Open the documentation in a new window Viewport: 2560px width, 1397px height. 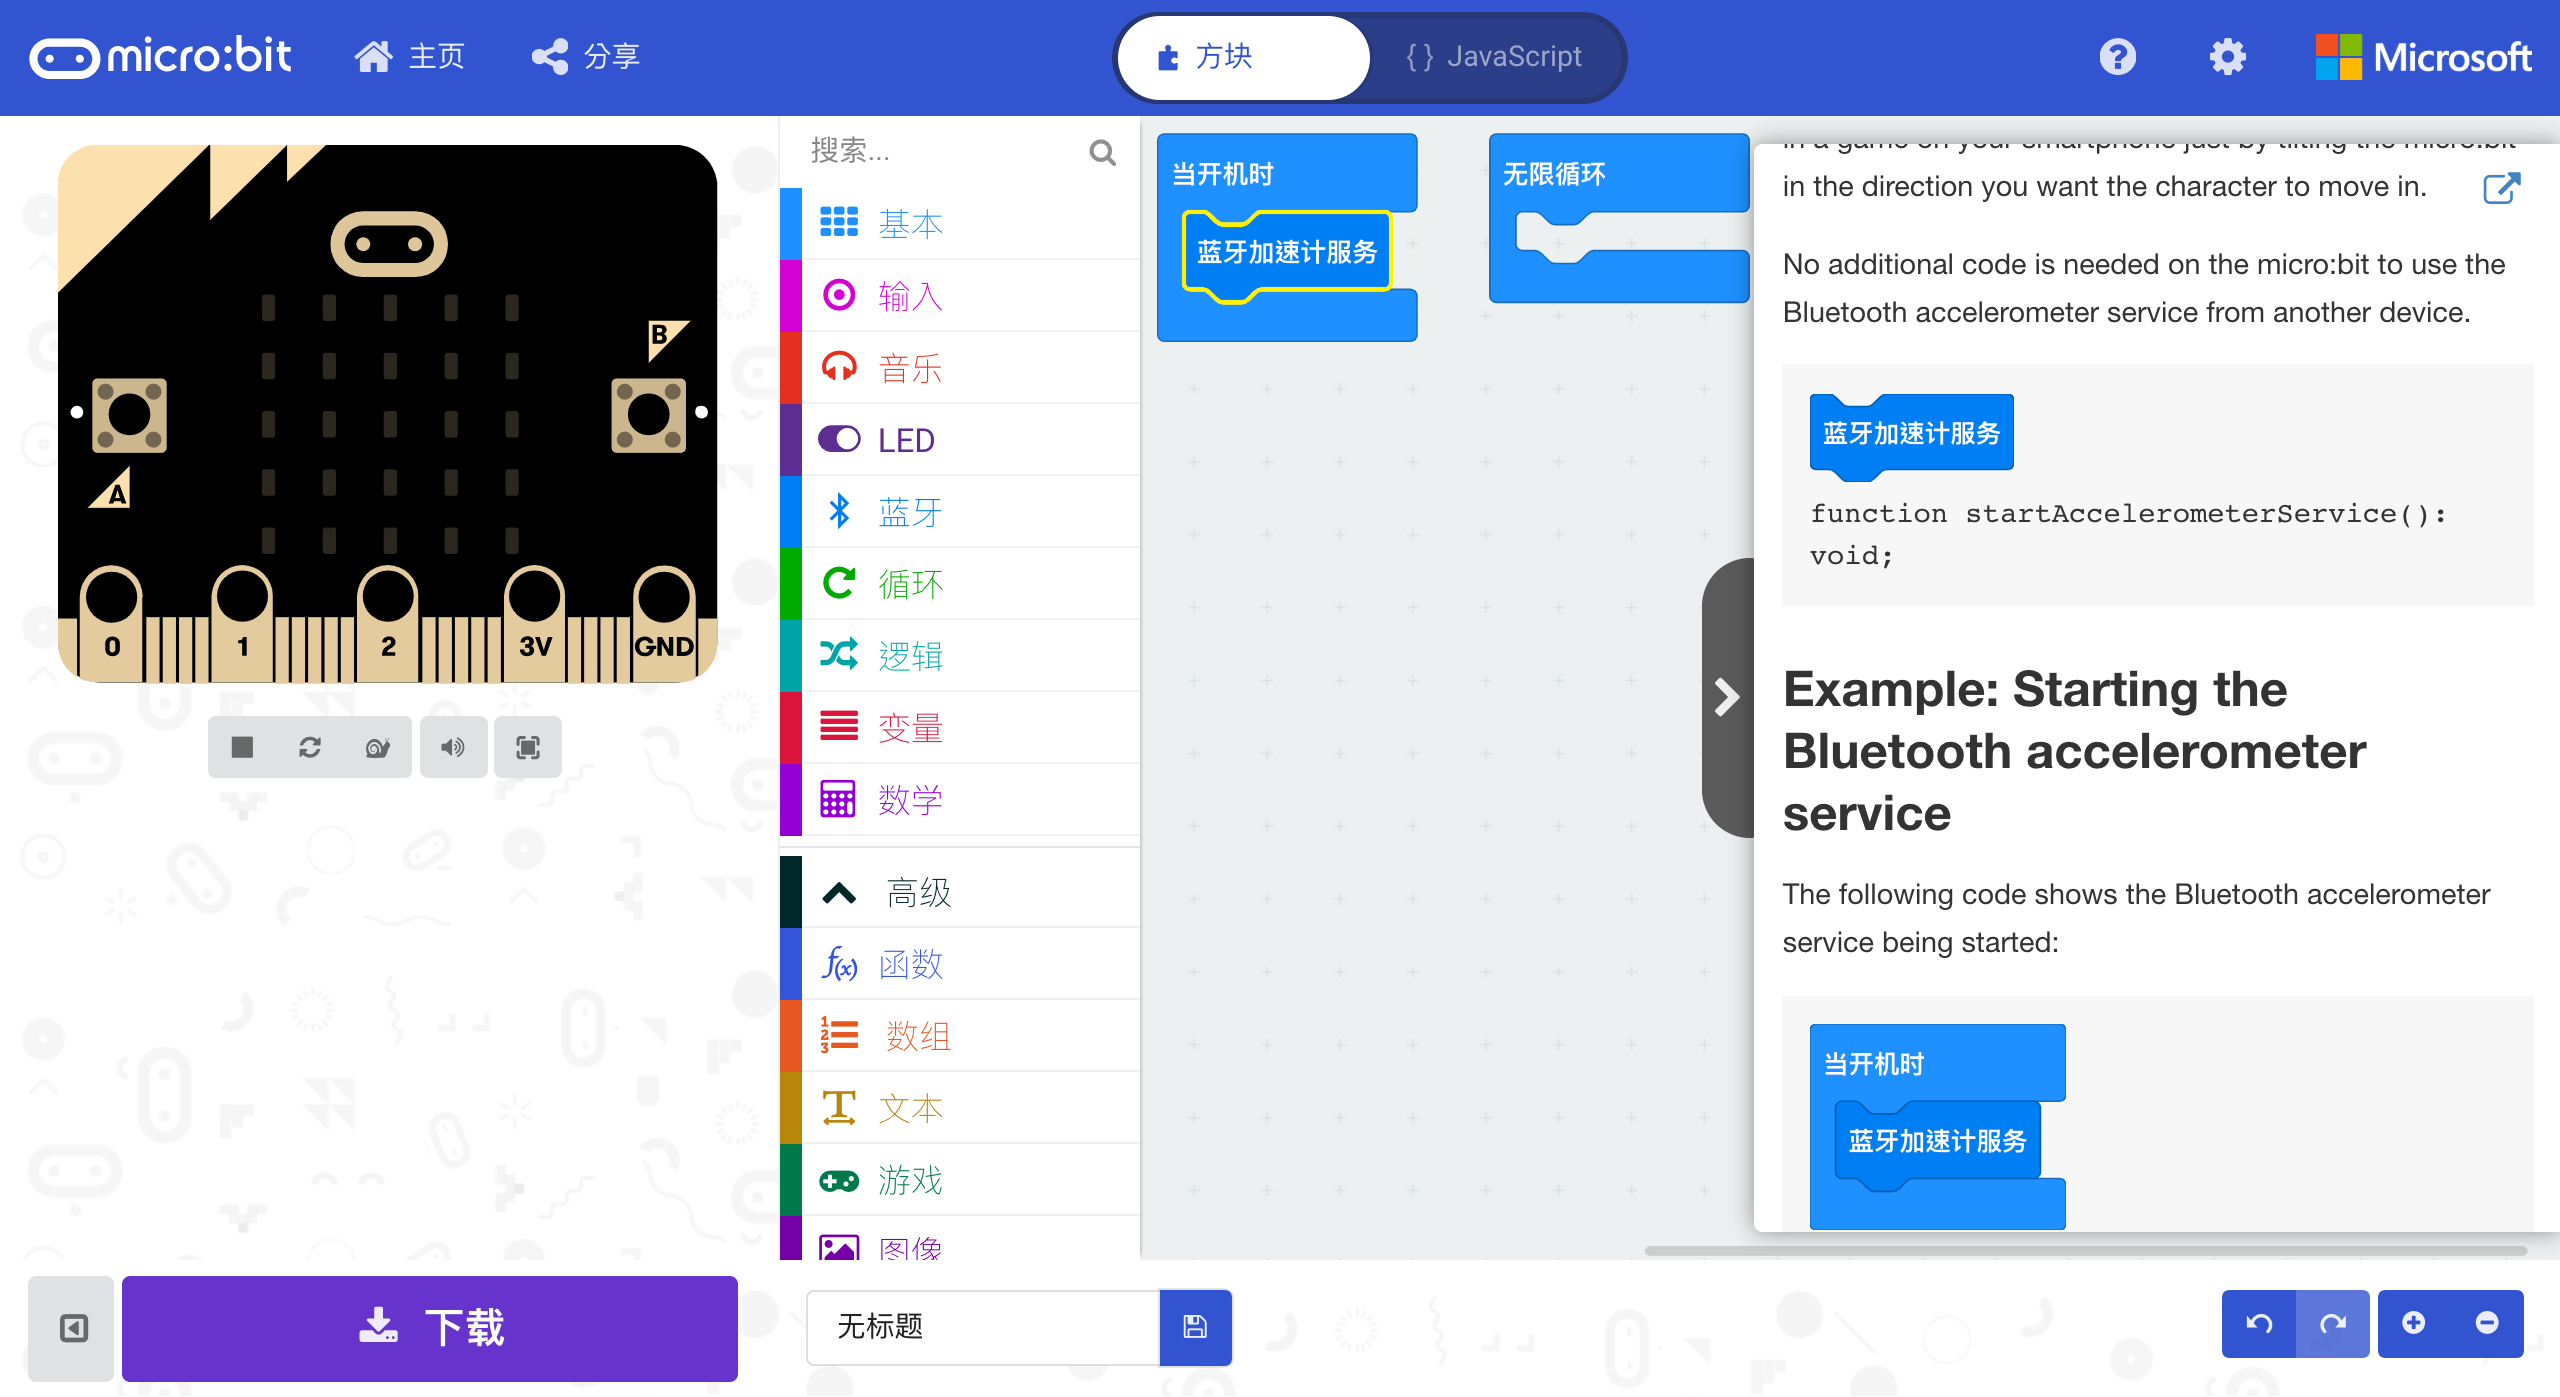[2501, 188]
